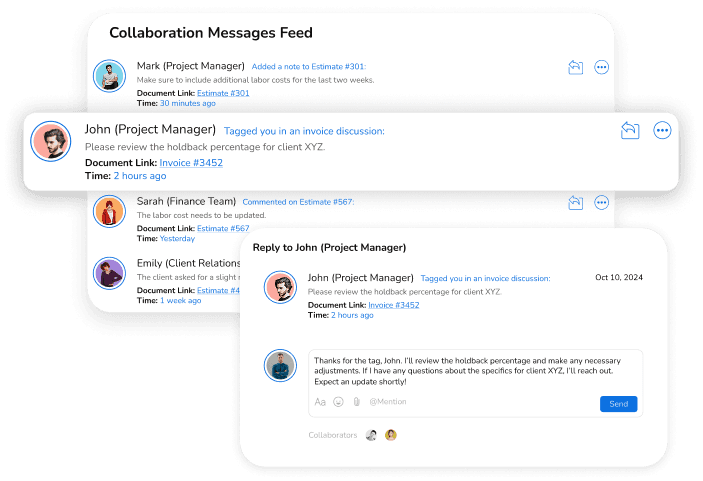The height and width of the screenshot is (481, 703).
Task: Click the second collaborator avatar
Action: tap(391, 435)
